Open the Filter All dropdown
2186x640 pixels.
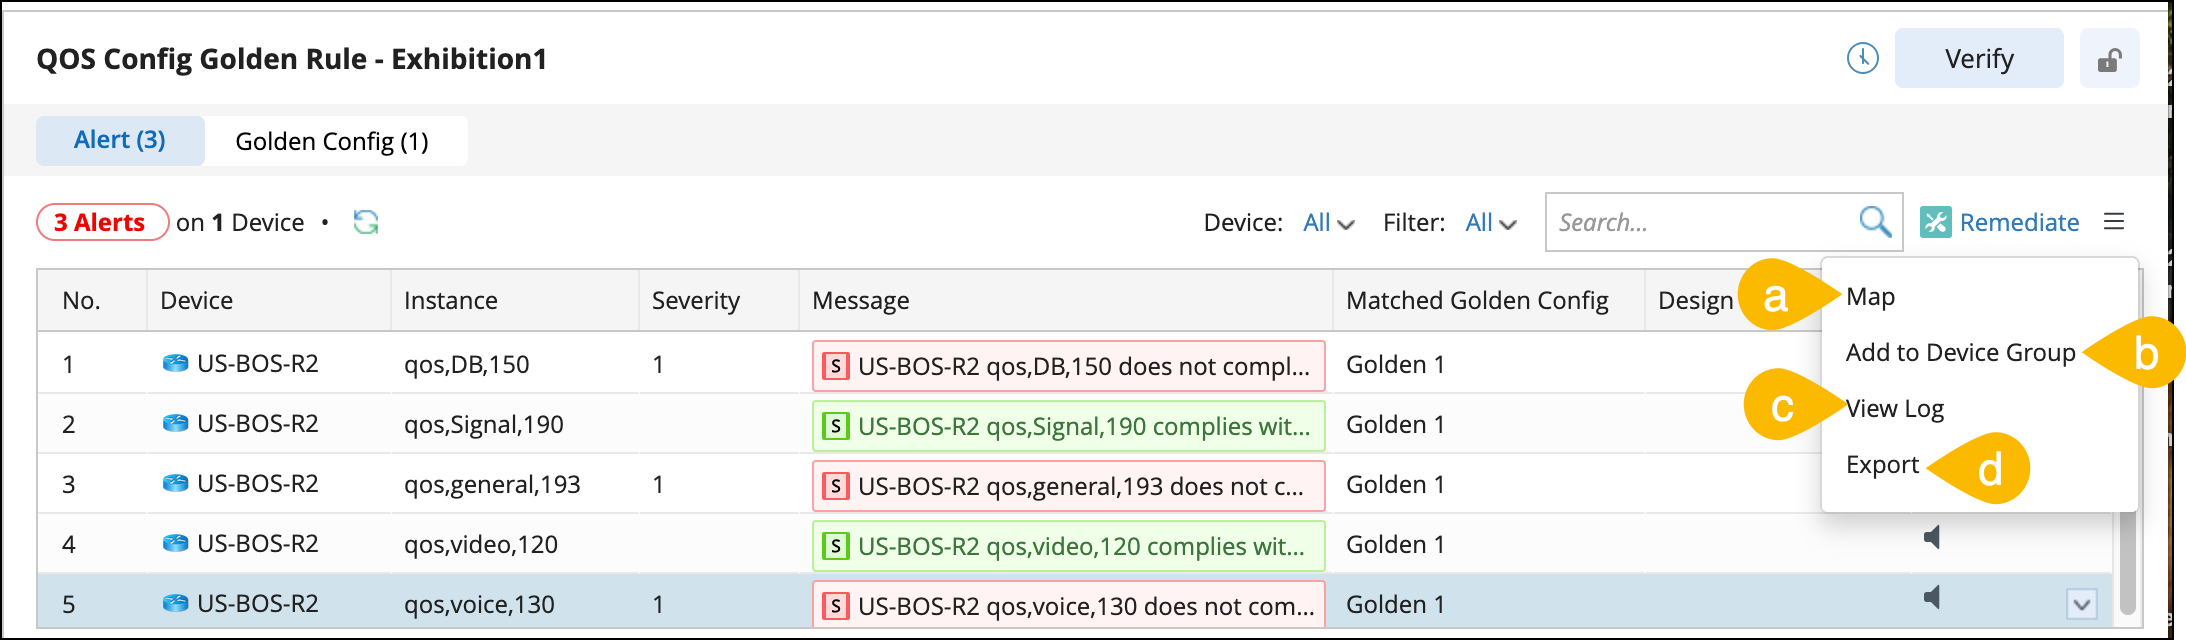[x=1490, y=223]
